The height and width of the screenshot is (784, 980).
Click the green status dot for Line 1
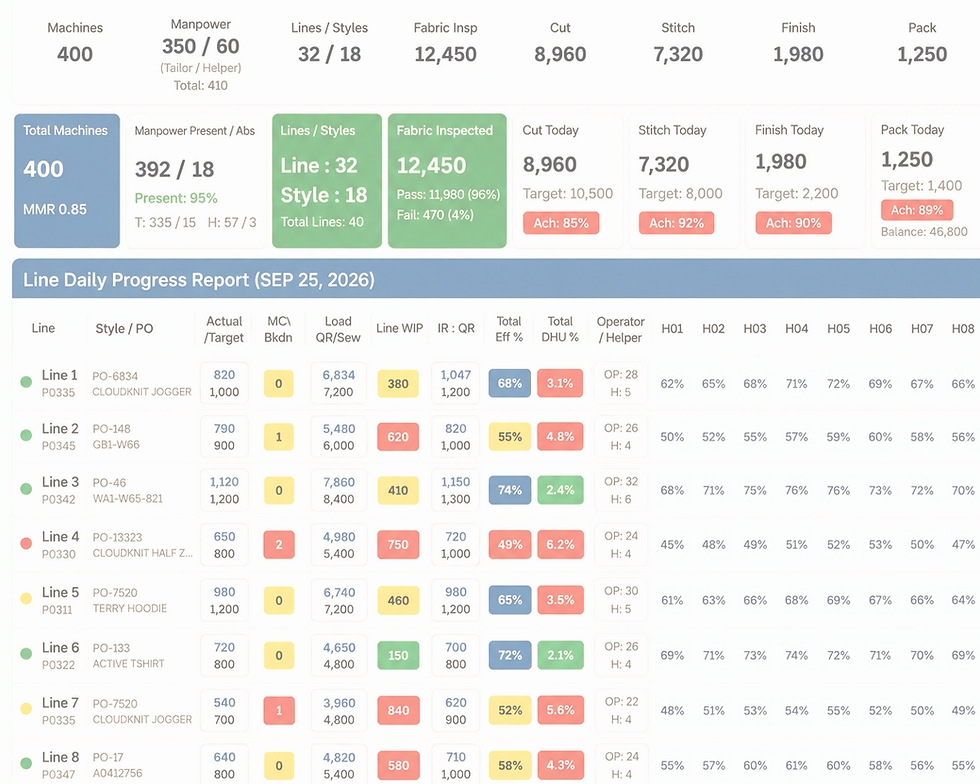click(26, 382)
